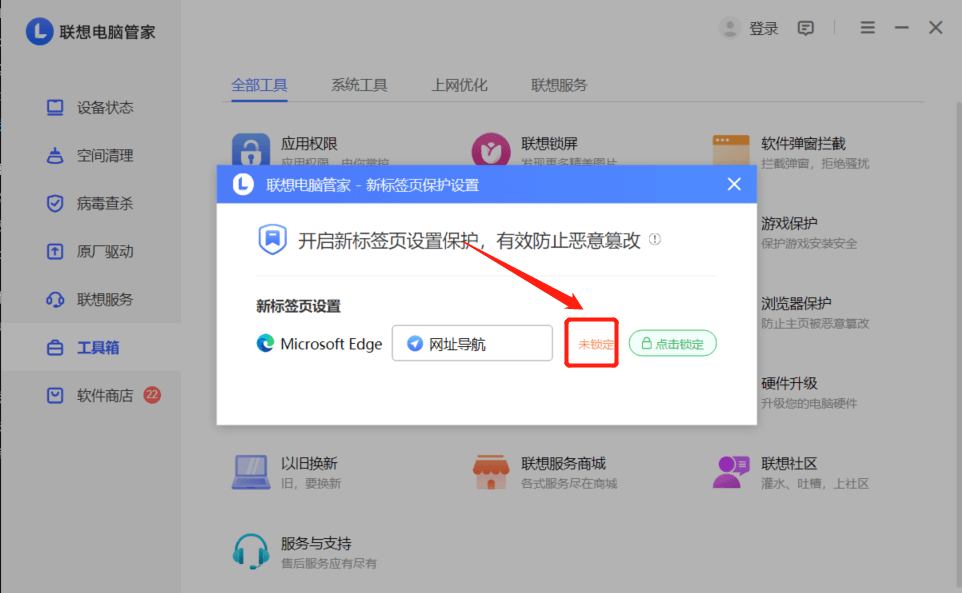Screen dimensions: 962x593
Task: Close the 新标签页保护设置 dialog
Action: pyautogui.click(x=734, y=184)
